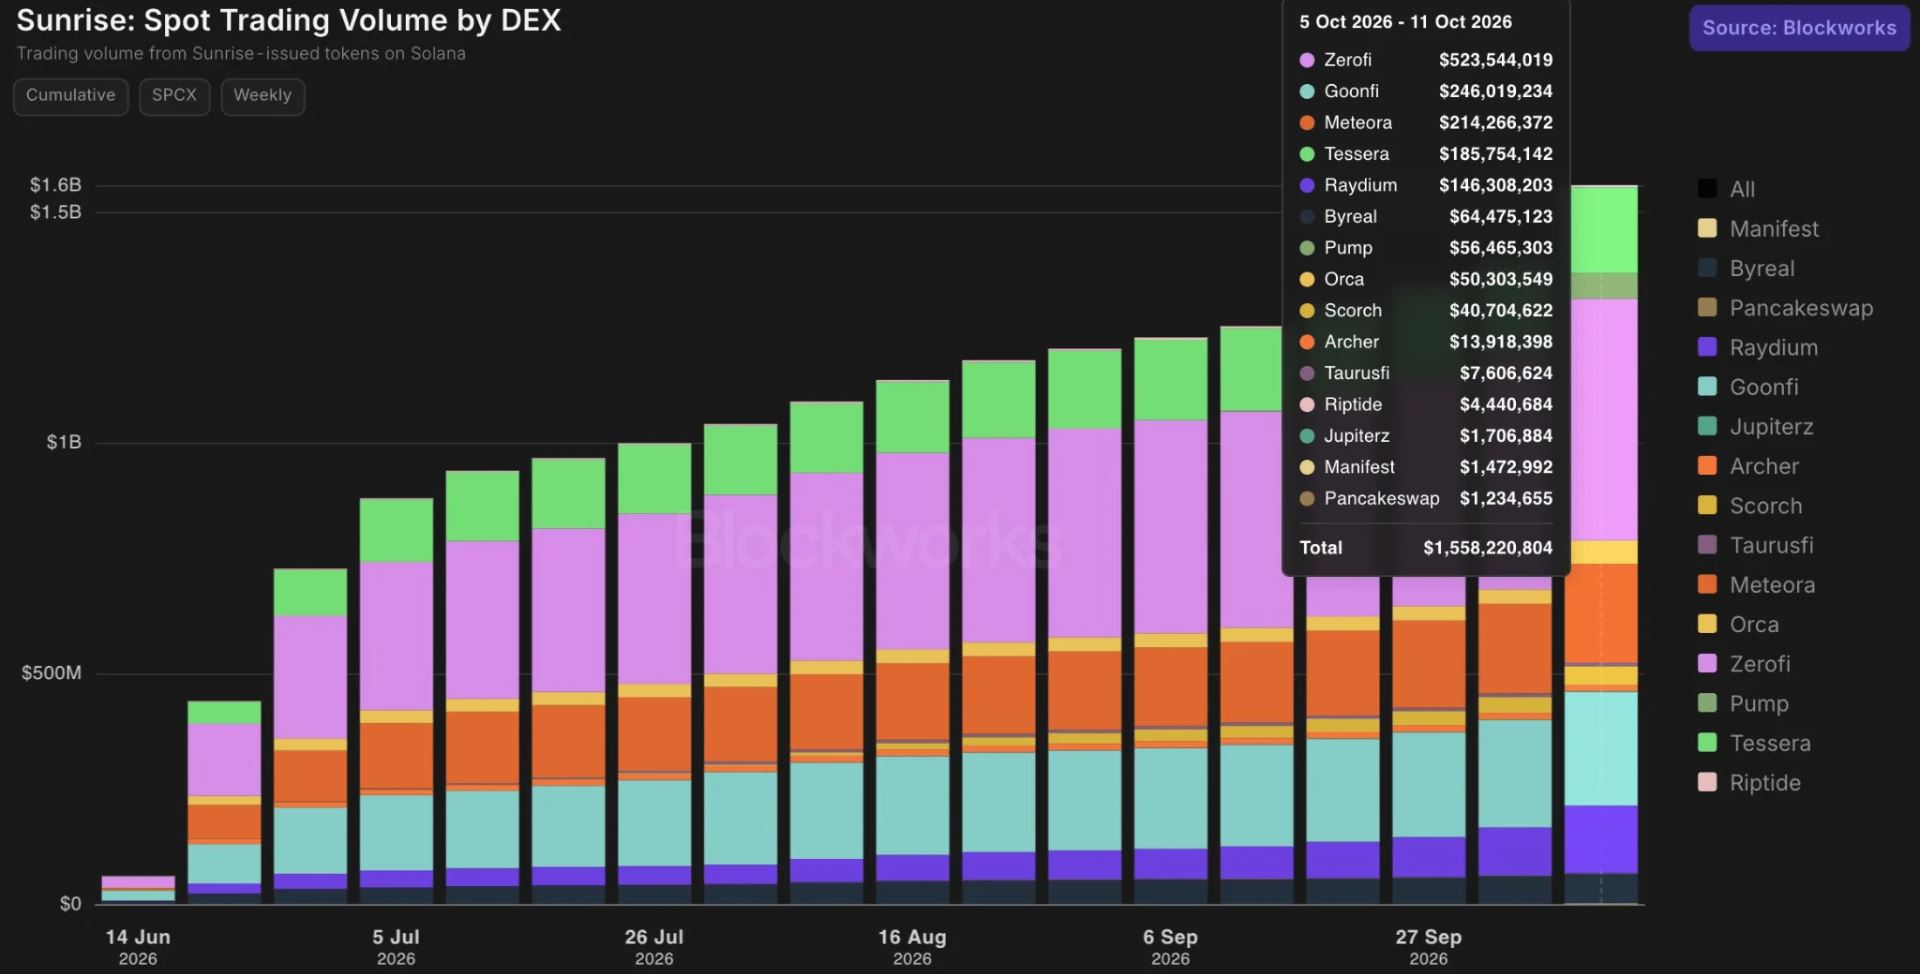Image resolution: width=1920 pixels, height=974 pixels.
Task: Click the Orca legend label
Action: tap(1754, 625)
